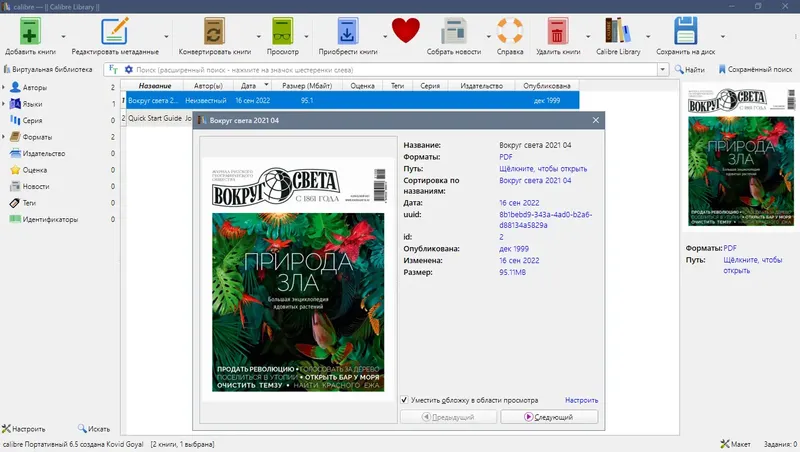Click PDF format link in dialog
Screen dimensions: 800x452
point(506,157)
